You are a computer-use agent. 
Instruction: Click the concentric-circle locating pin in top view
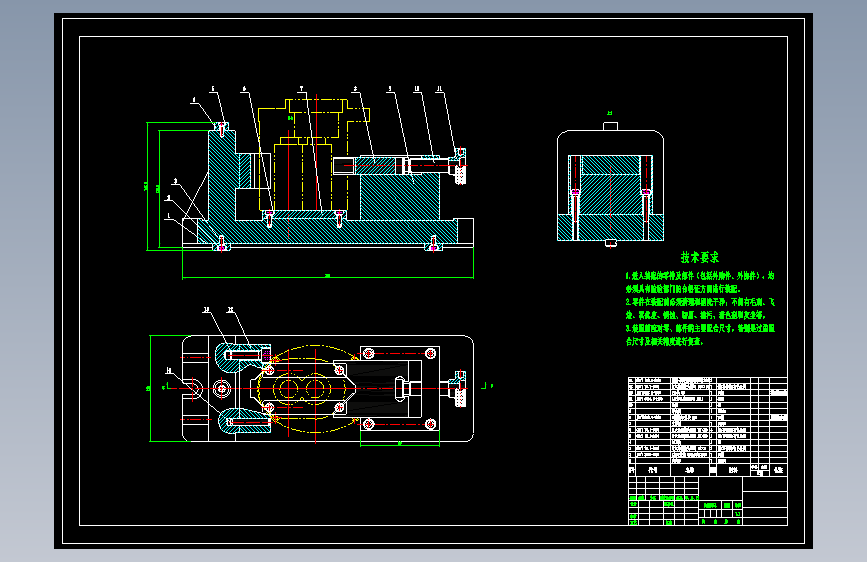click(x=222, y=388)
